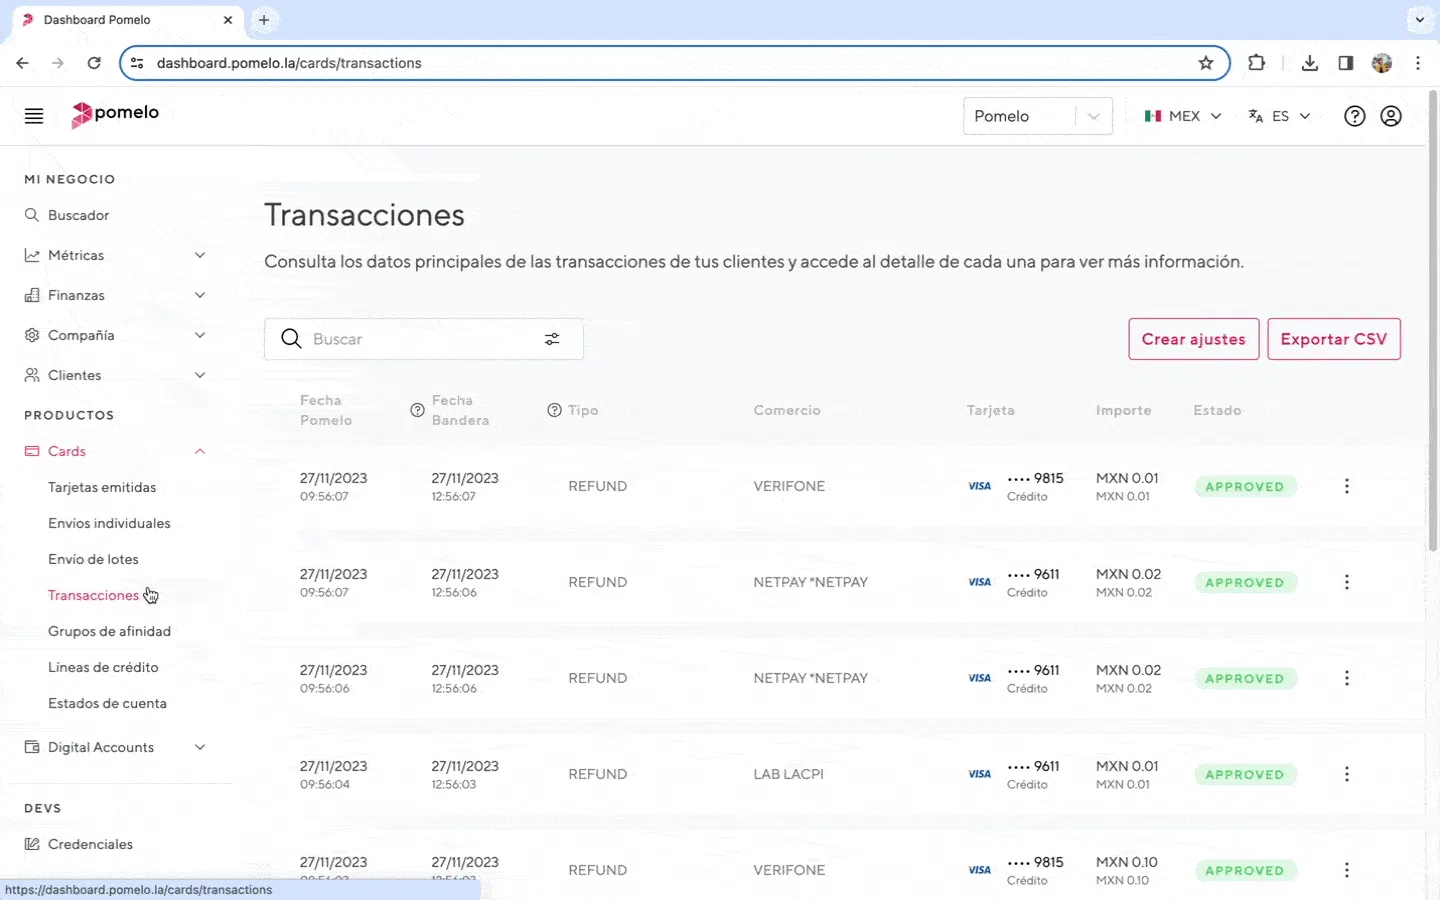Click the Buscar search input field
The height and width of the screenshot is (900, 1440).
tap(420, 340)
